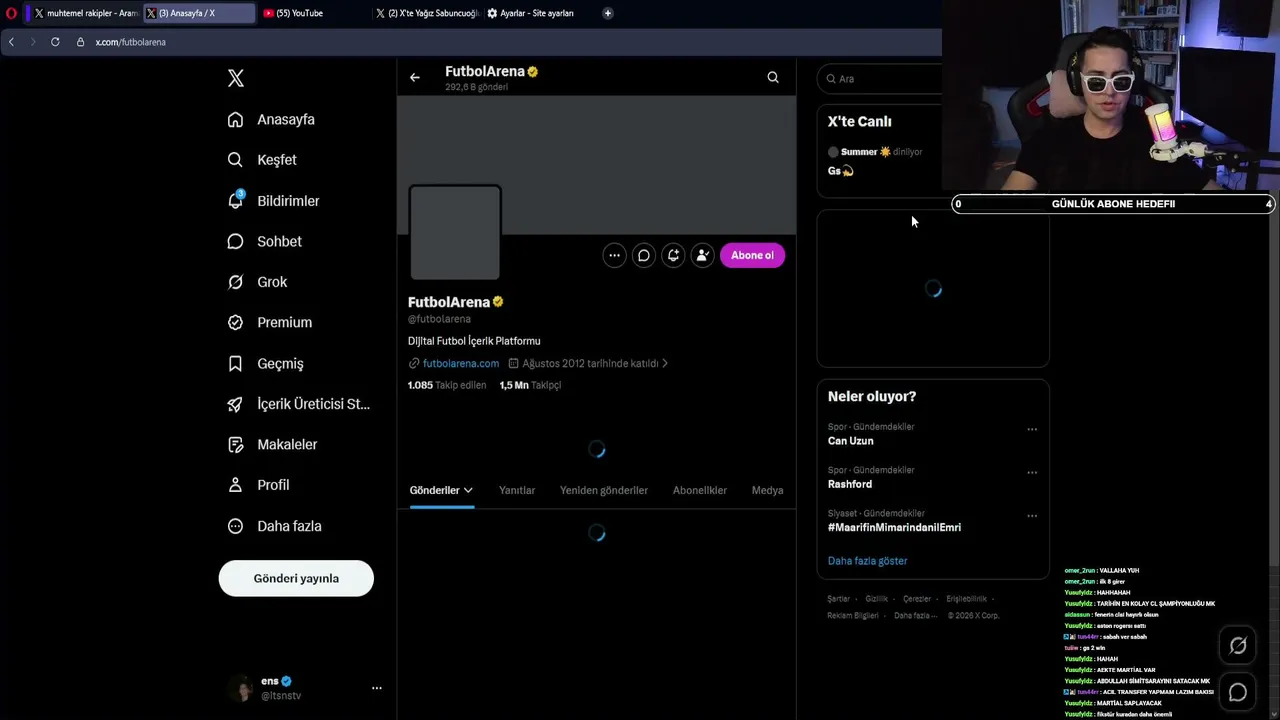
Task: Open more options for Can Uzun trend
Action: pyautogui.click(x=1032, y=430)
